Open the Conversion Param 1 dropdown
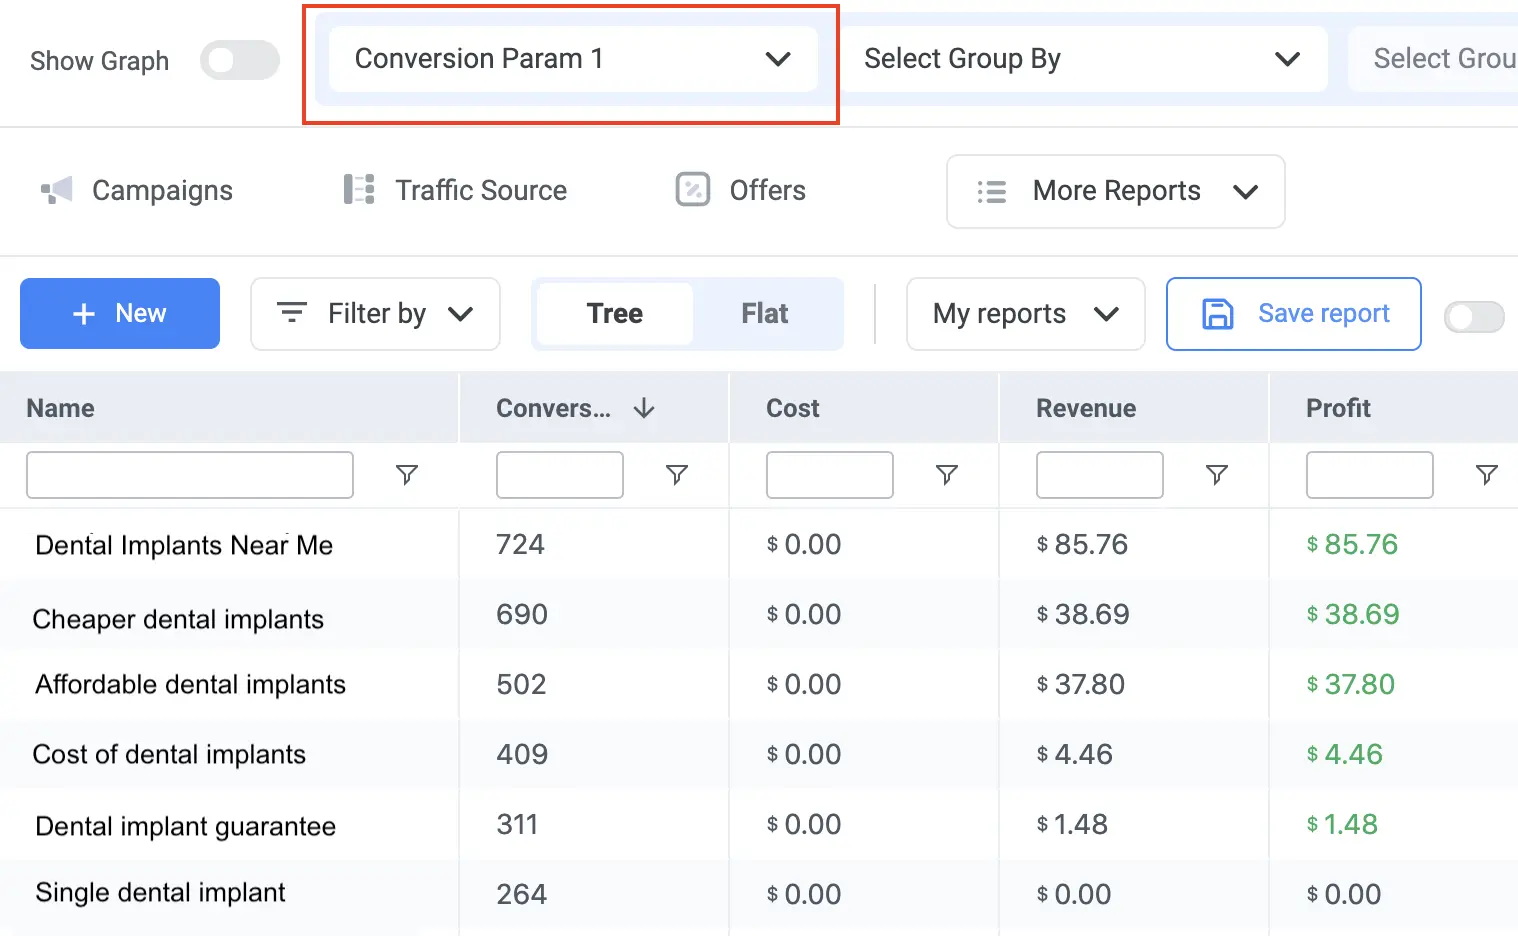Image resolution: width=1518 pixels, height=936 pixels. click(573, 59)
